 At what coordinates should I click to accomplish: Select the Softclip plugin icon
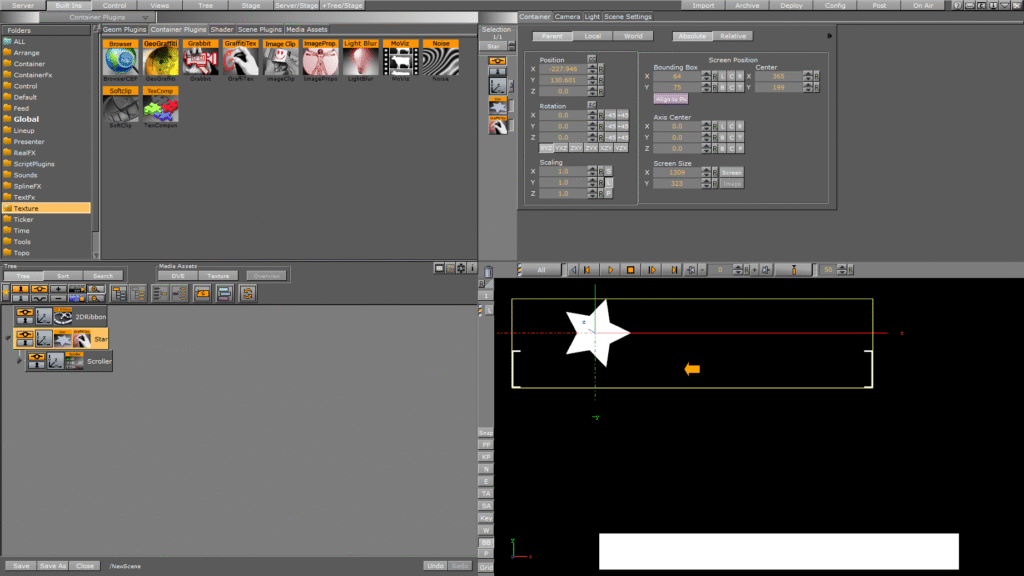coord(119,106)
